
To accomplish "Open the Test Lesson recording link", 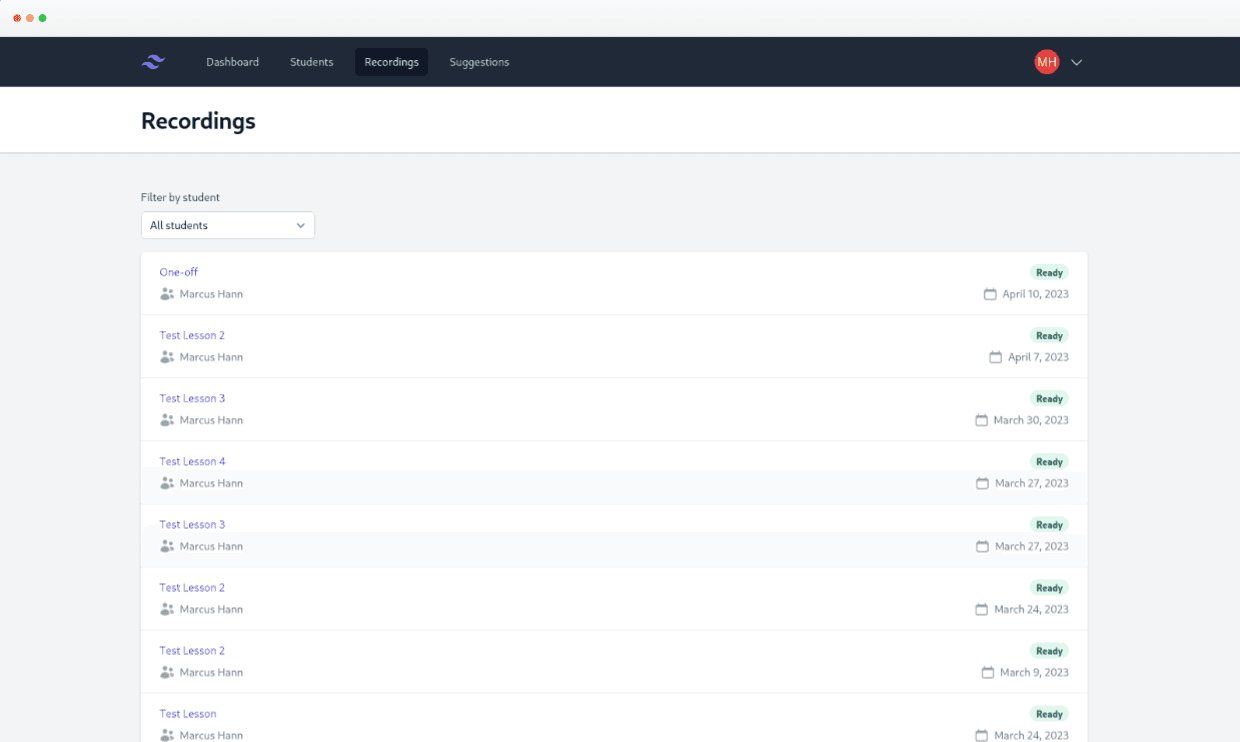I will tap(188, 713).
